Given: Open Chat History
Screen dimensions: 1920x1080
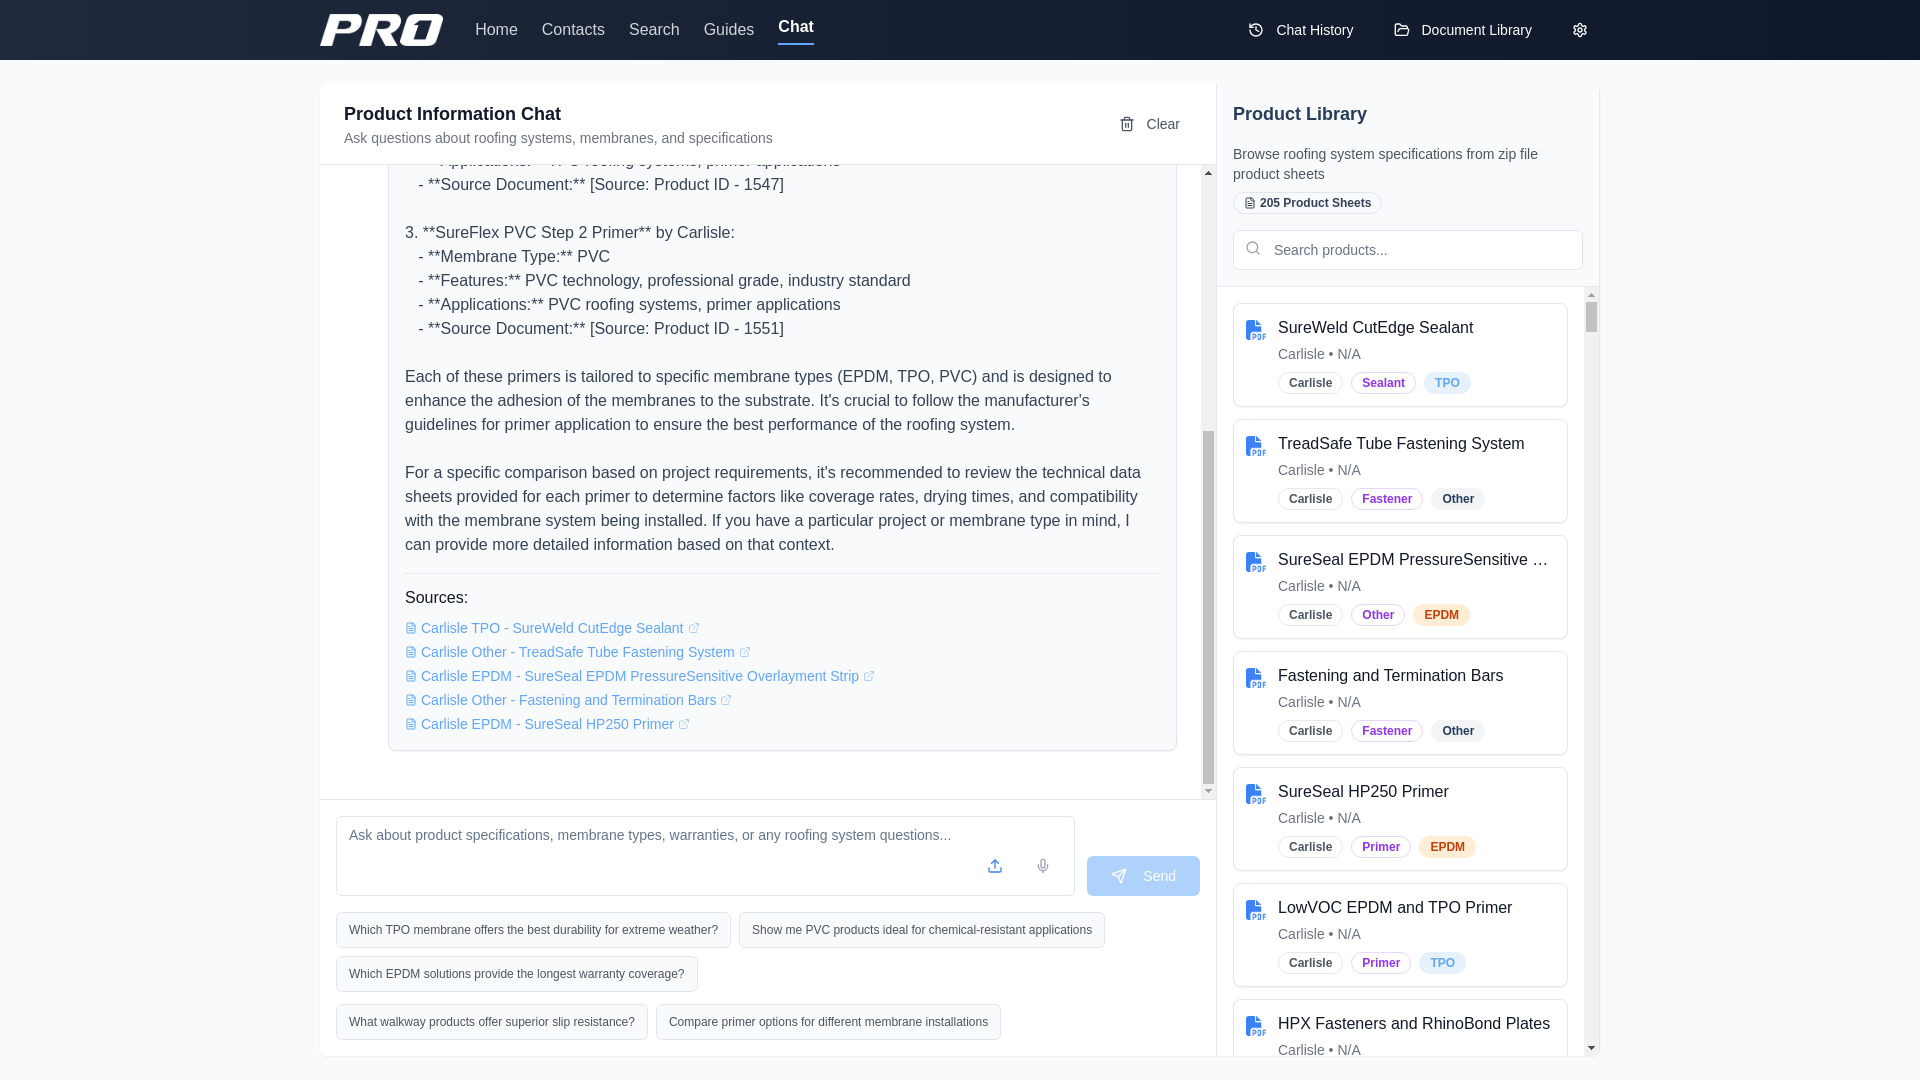Looking at the screenshot, I should (1301, 30).
